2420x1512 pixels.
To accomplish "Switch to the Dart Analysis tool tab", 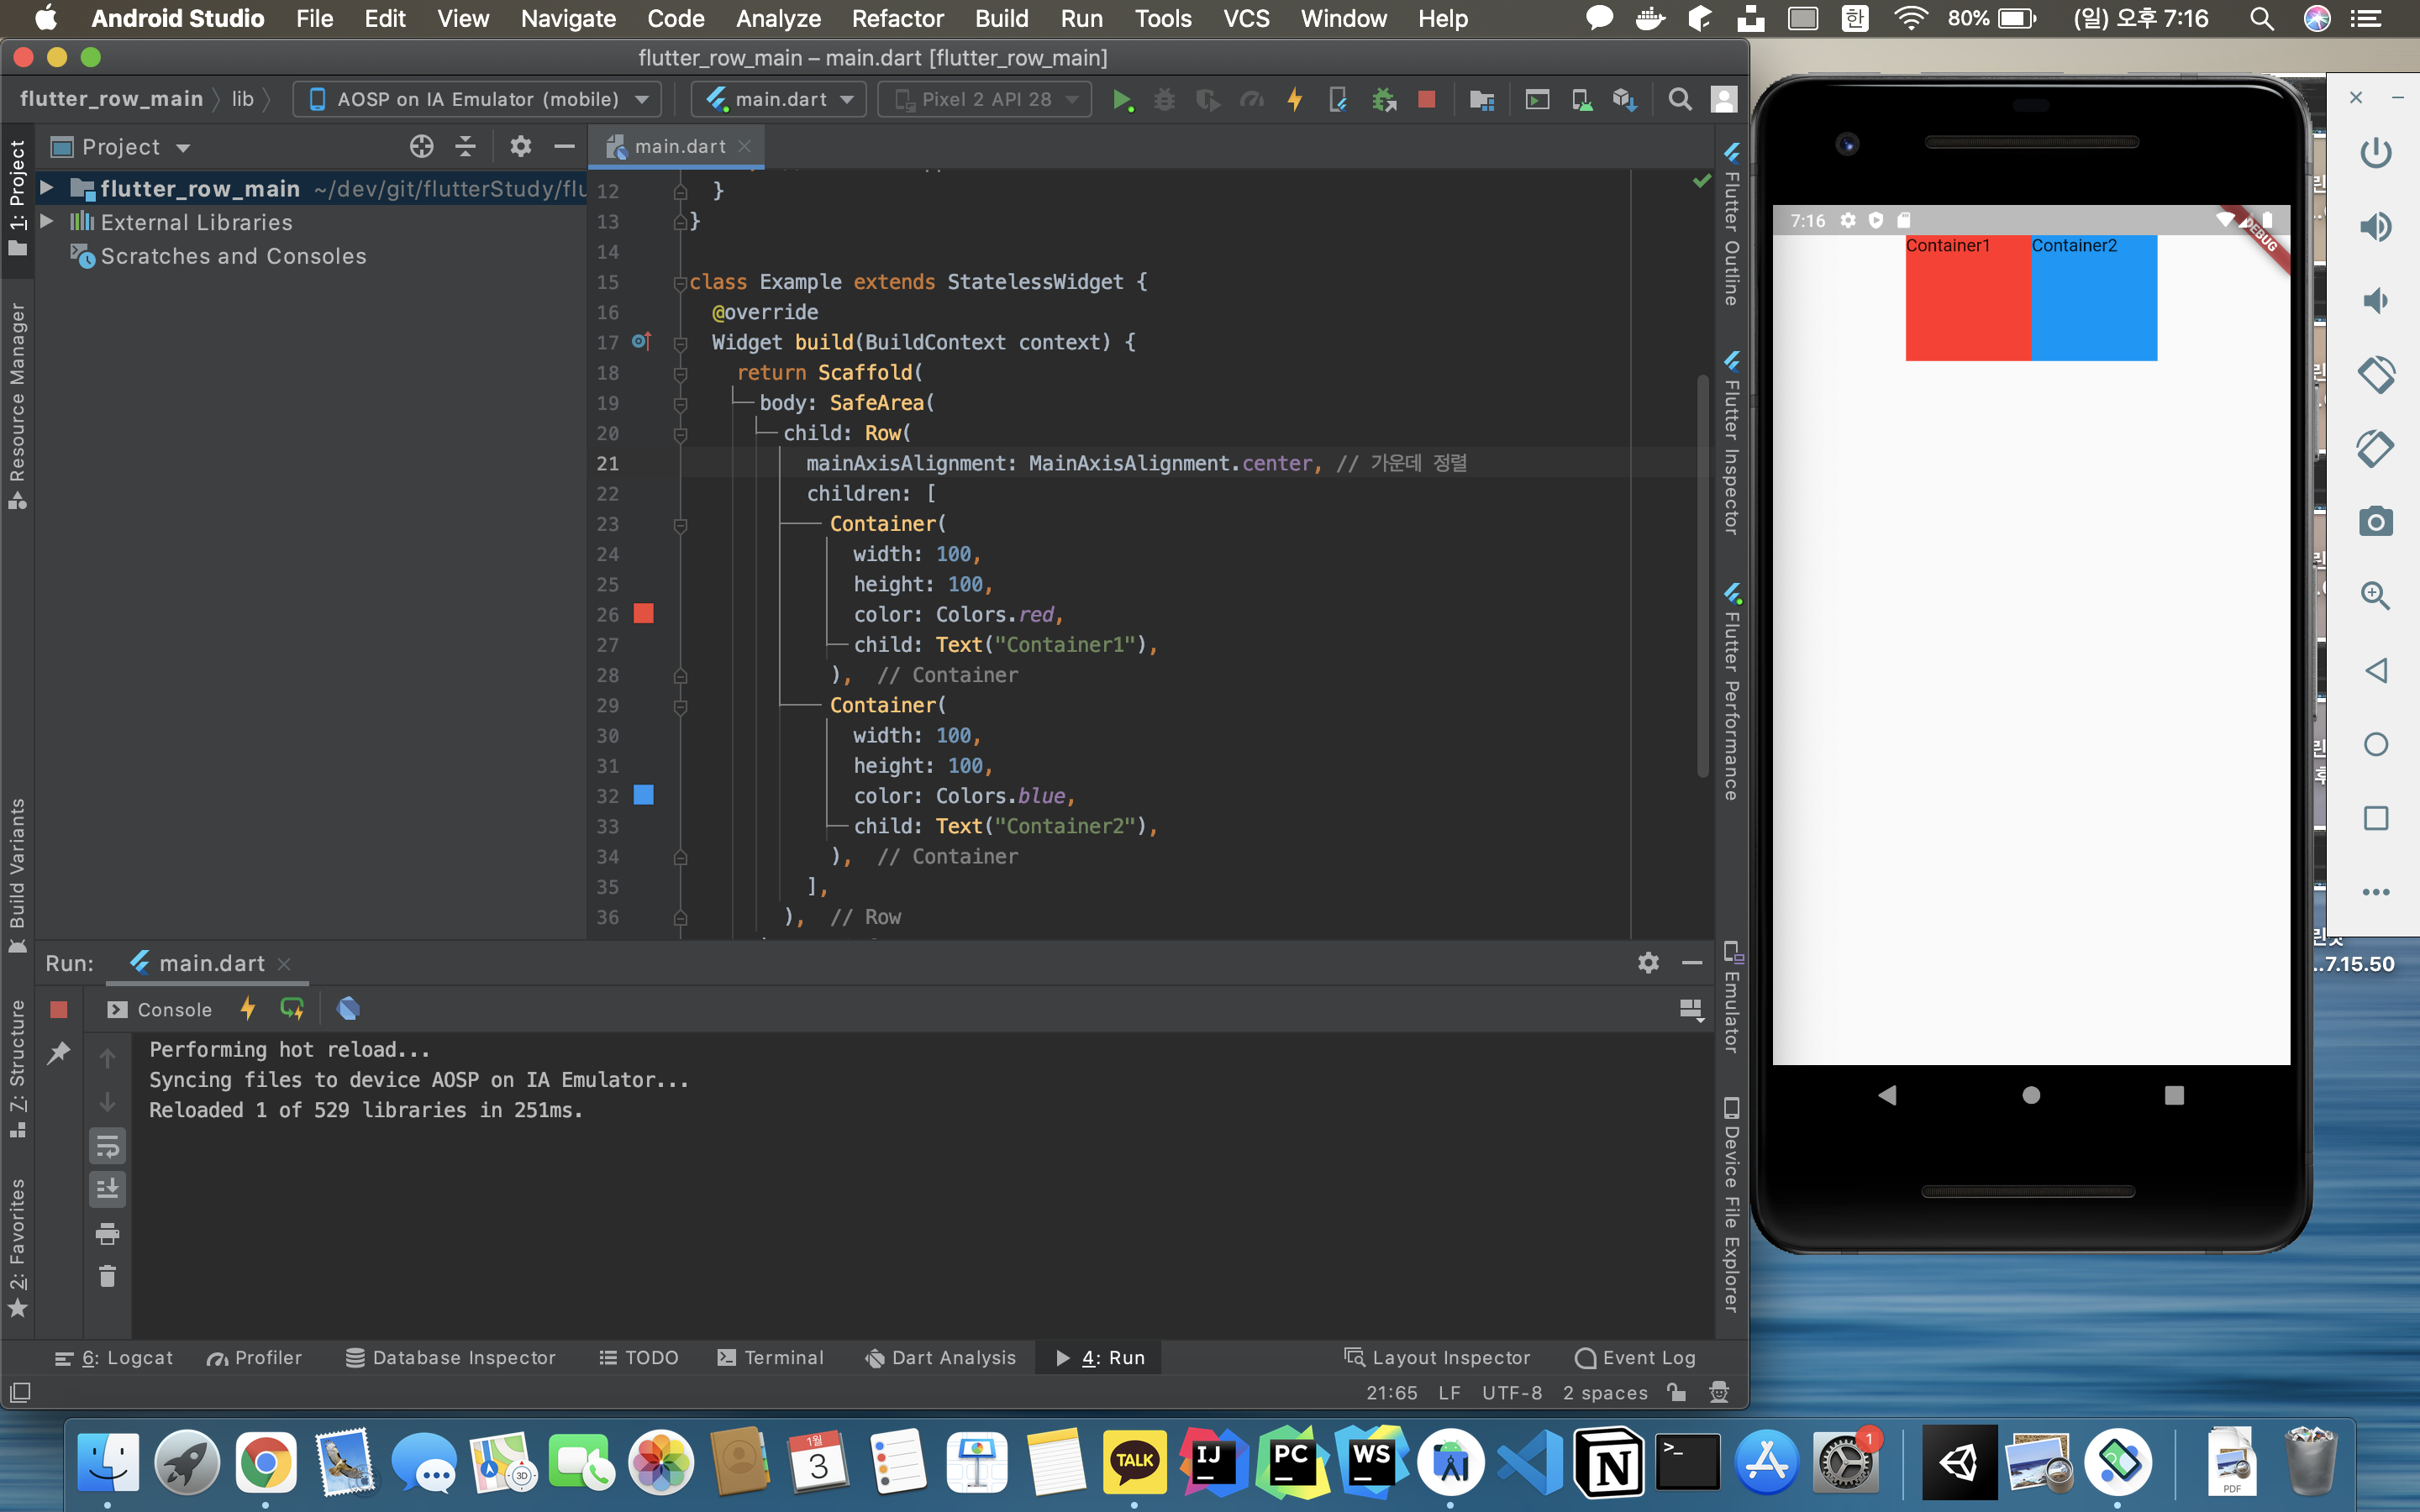I will coord(940,1357).
